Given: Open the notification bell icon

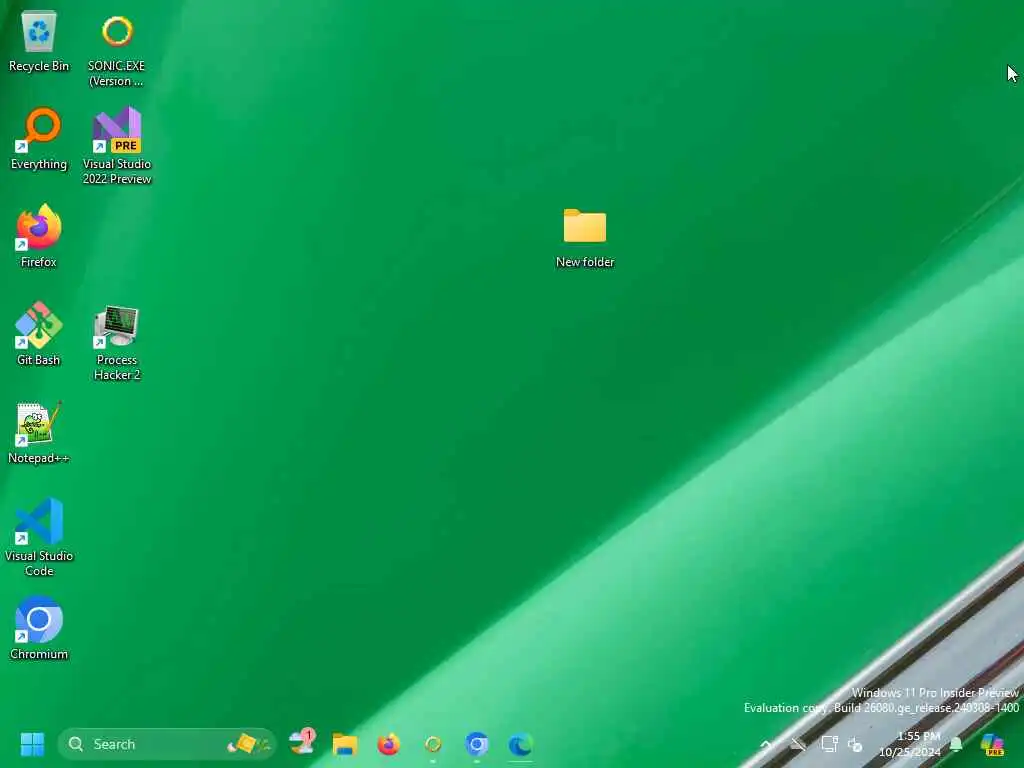Looking at the screenshot, I should coord(956,744).
